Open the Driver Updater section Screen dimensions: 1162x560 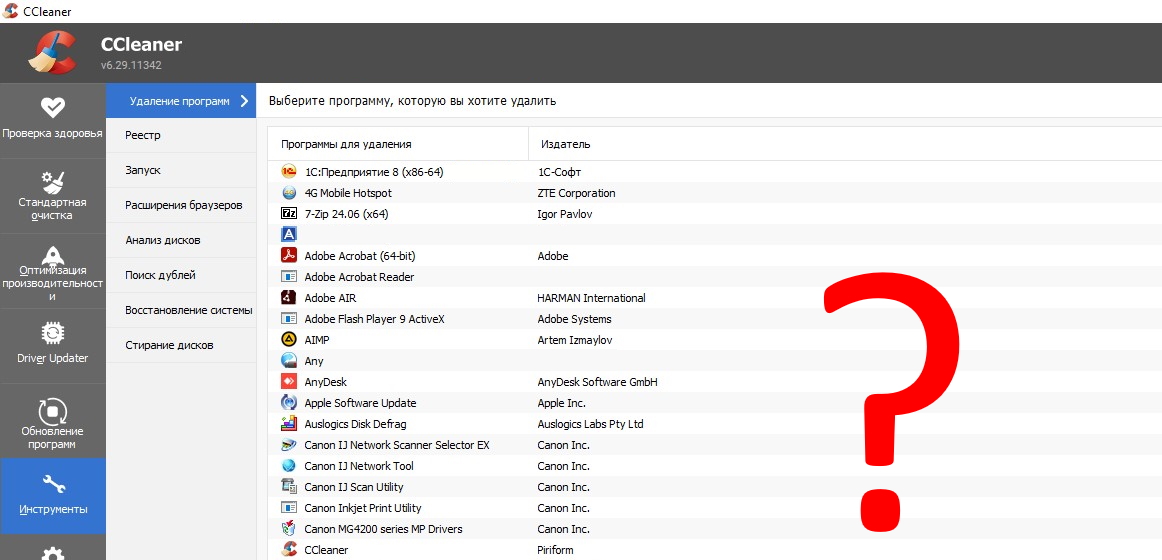pos(53,344)
